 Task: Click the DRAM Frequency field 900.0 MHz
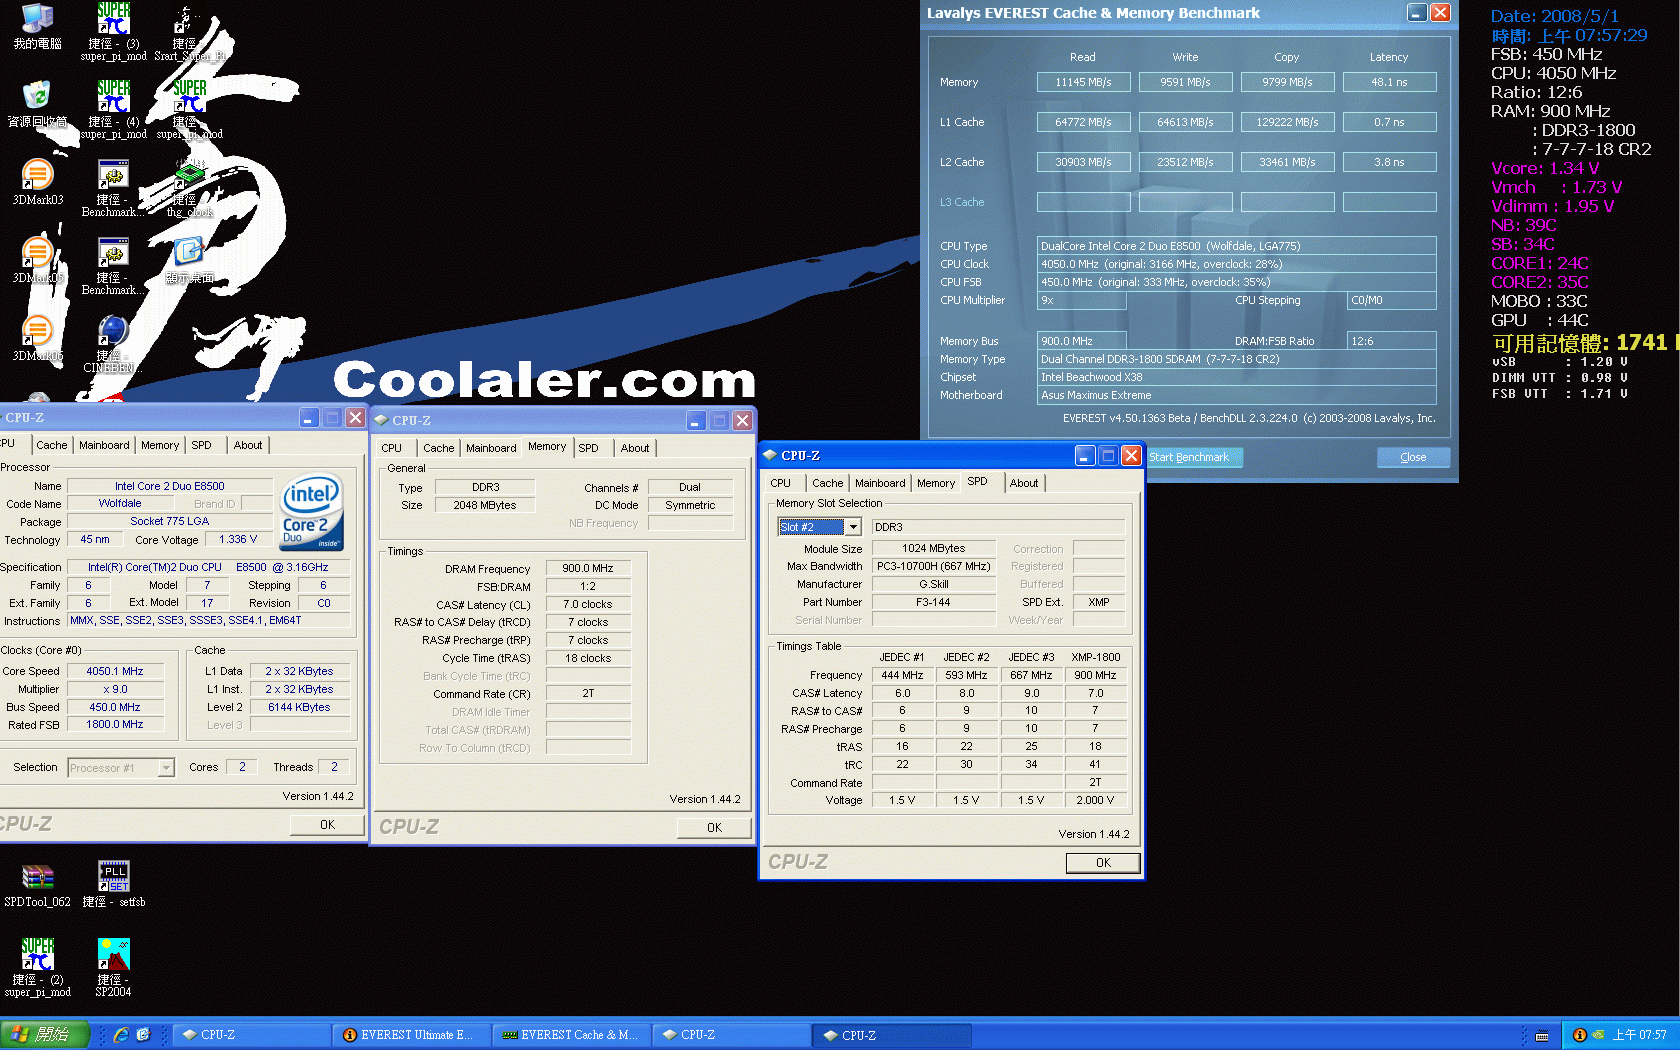pos(588,568)
